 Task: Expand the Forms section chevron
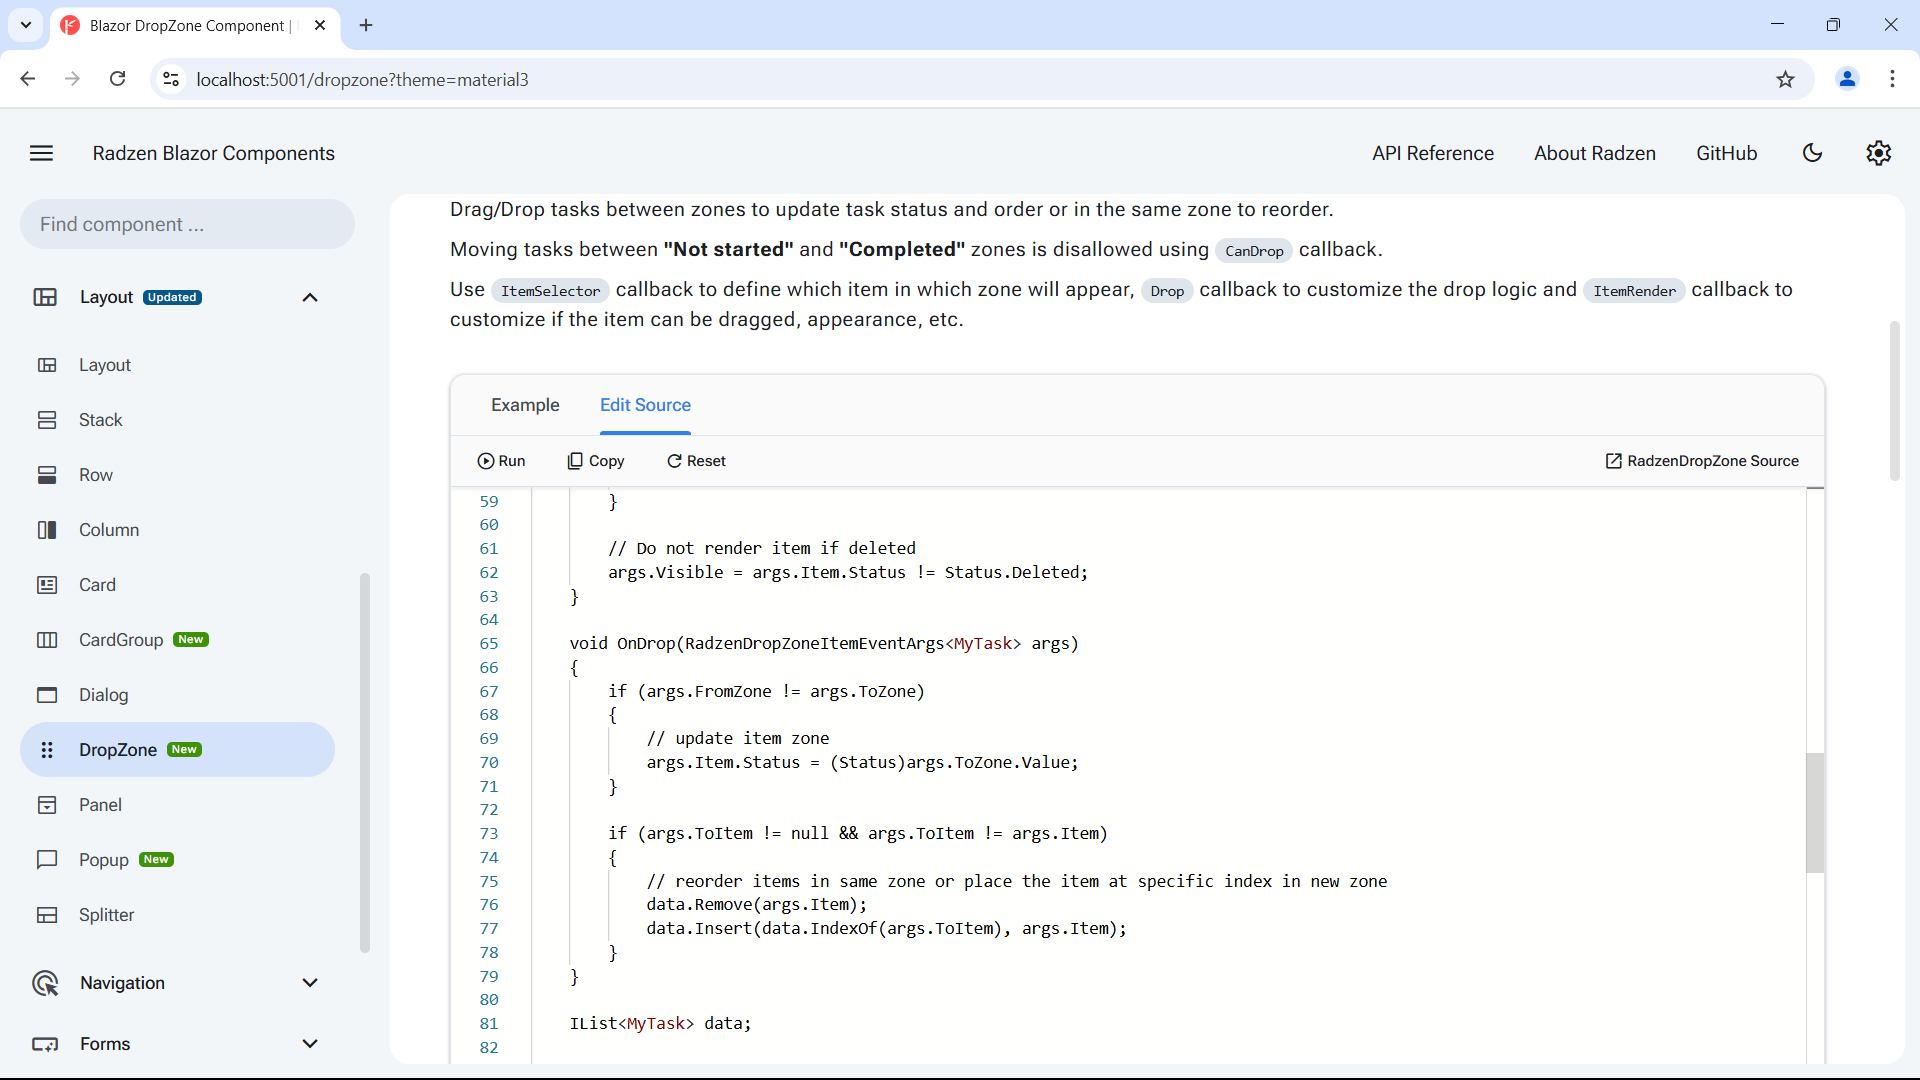(x=310, y=1044)
